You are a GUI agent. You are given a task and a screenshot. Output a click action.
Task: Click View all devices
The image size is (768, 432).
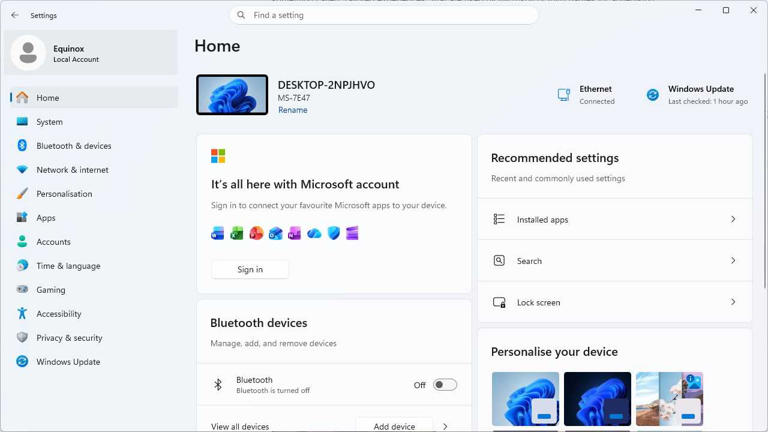pyautogui.click(x=240, y=427)
